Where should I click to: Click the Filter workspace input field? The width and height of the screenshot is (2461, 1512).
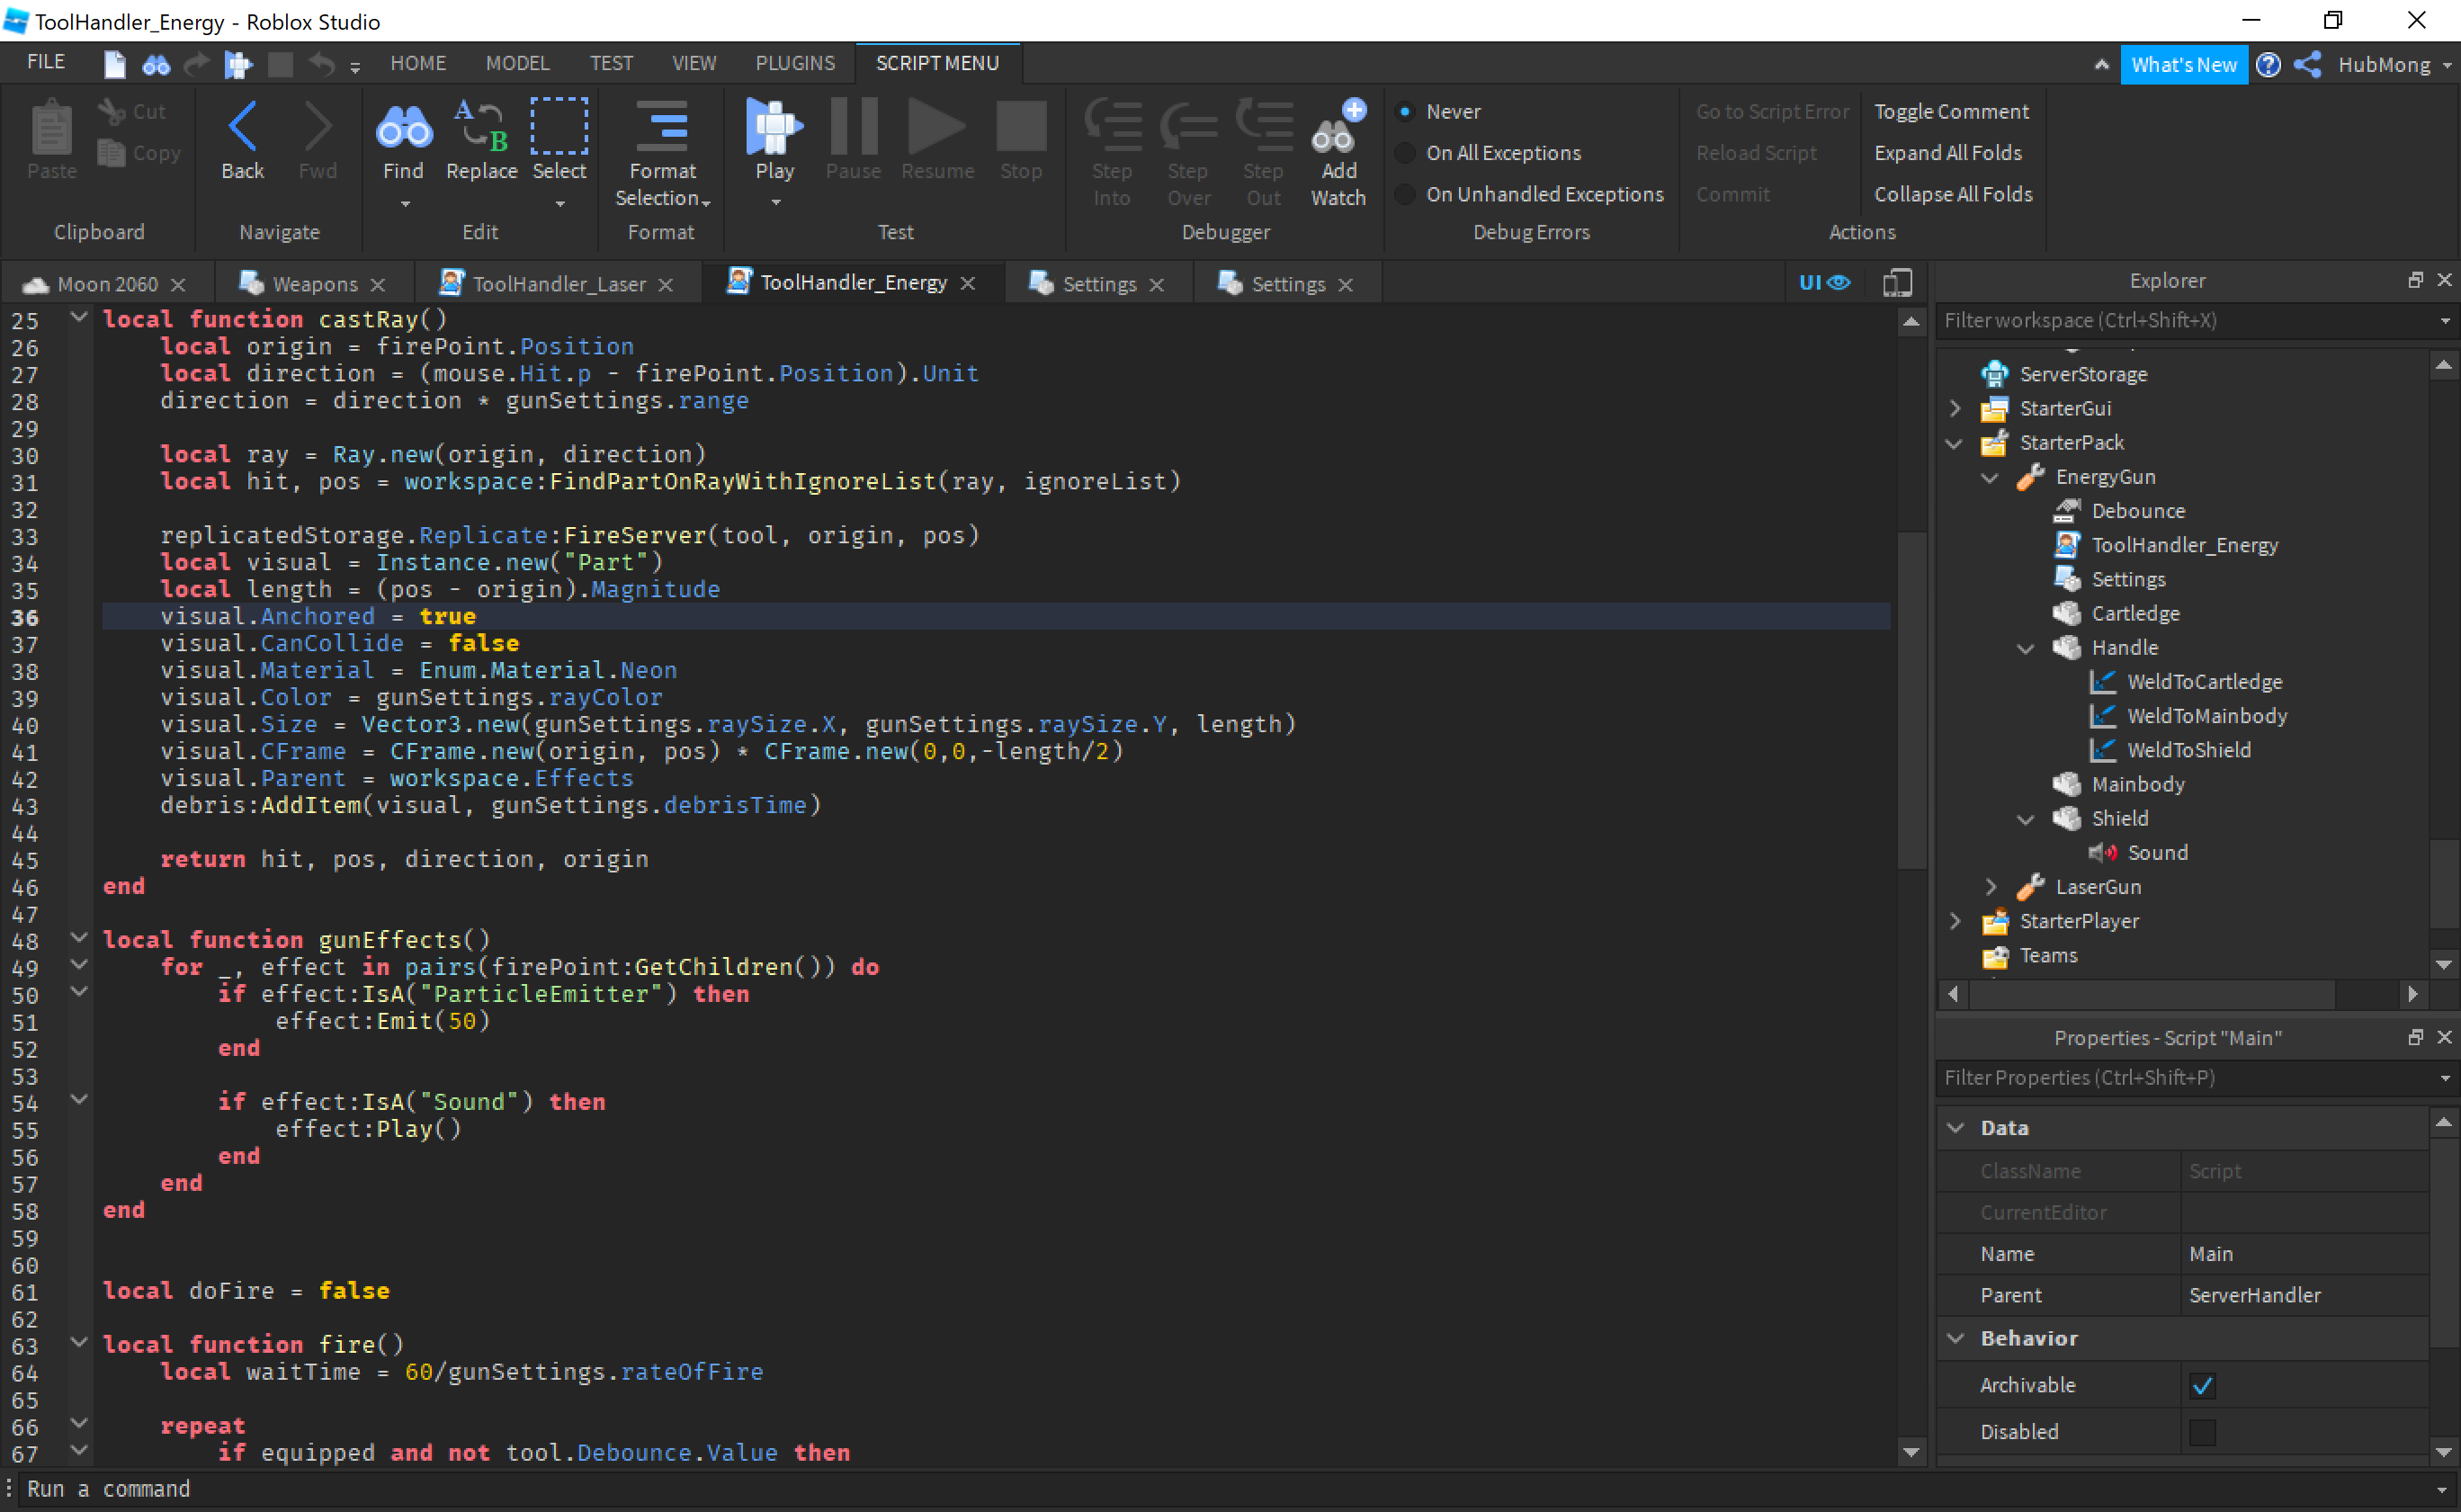pyautogui.click(x=2180, y=320)
